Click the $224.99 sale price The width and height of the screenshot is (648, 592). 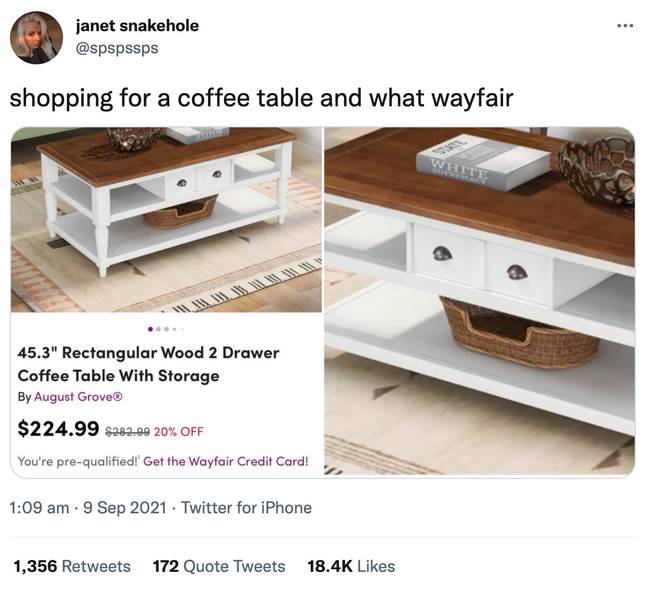pos(58,428)
